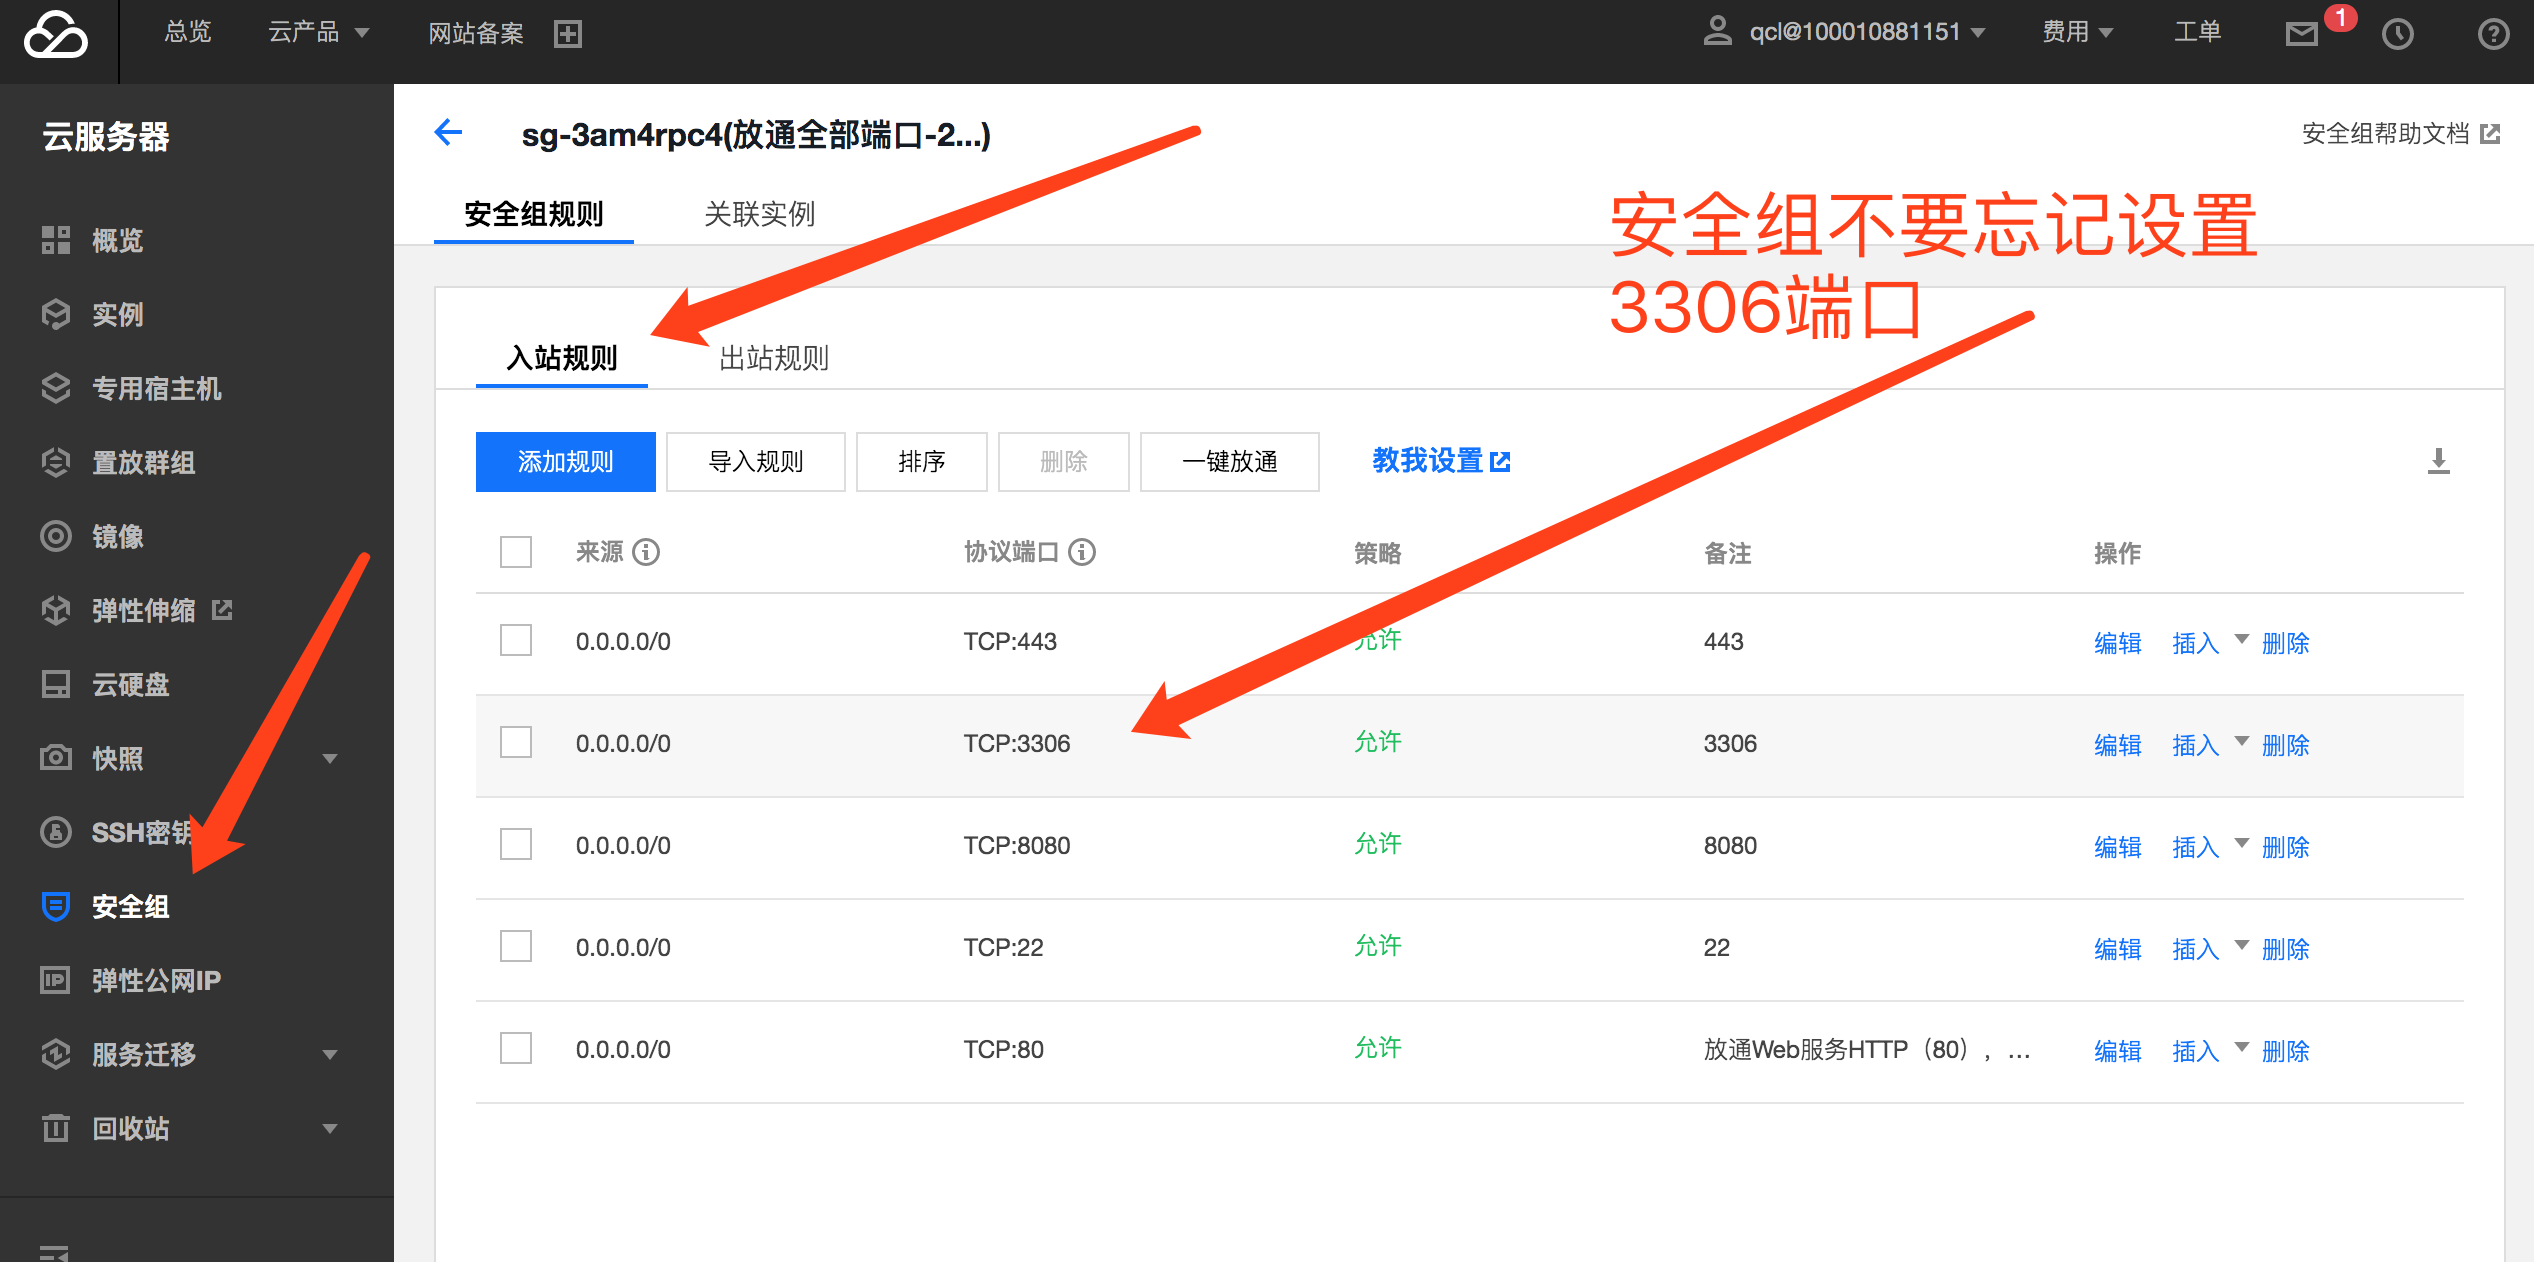Click the back arrow beside the security group name
2534x1262 pixels.
pyautogui.click(x=448, y=133)
